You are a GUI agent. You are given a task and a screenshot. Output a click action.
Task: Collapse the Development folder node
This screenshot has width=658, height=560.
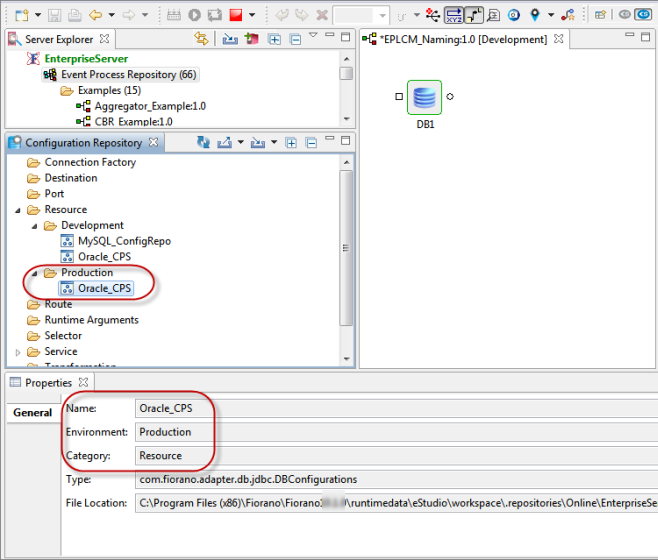(x=34, y=226)
